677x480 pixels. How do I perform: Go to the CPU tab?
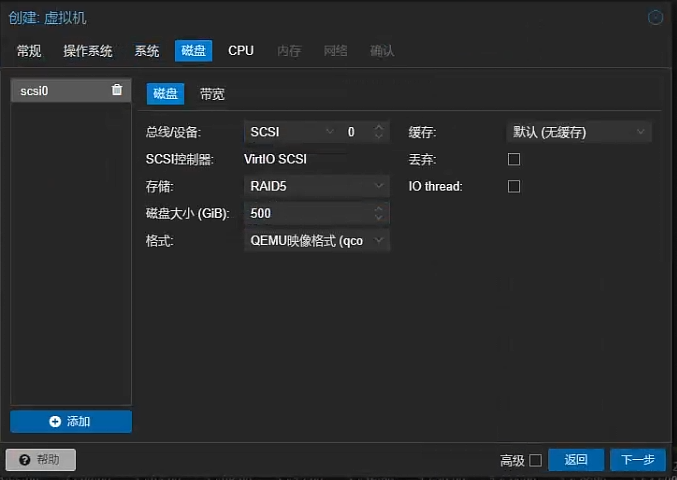241,51
